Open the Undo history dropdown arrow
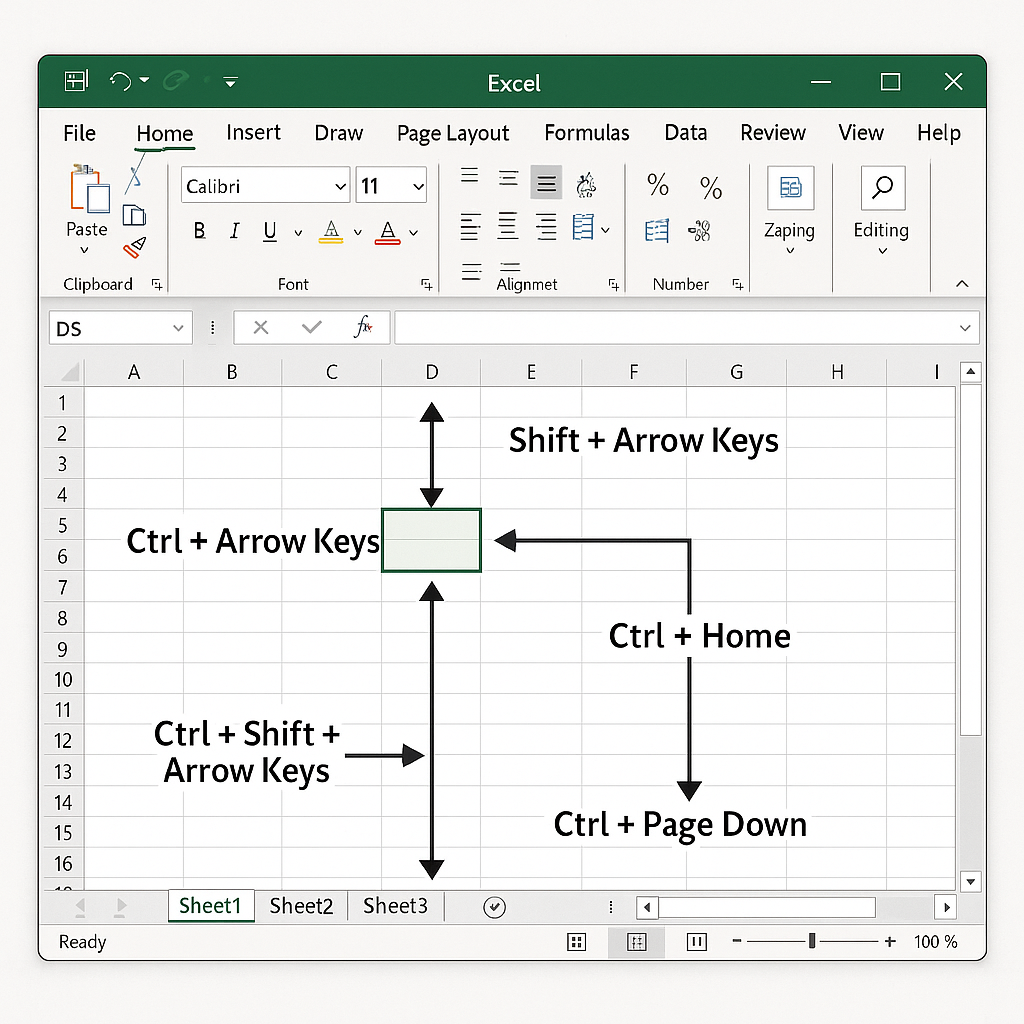Viewport: 1024px width, 1024px height. [x=144, y=80]
